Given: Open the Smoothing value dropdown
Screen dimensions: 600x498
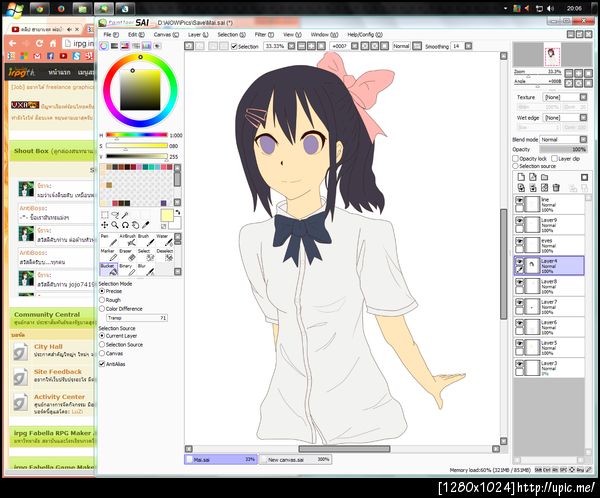Looking at the screenshot, I should tap(468, 46).
